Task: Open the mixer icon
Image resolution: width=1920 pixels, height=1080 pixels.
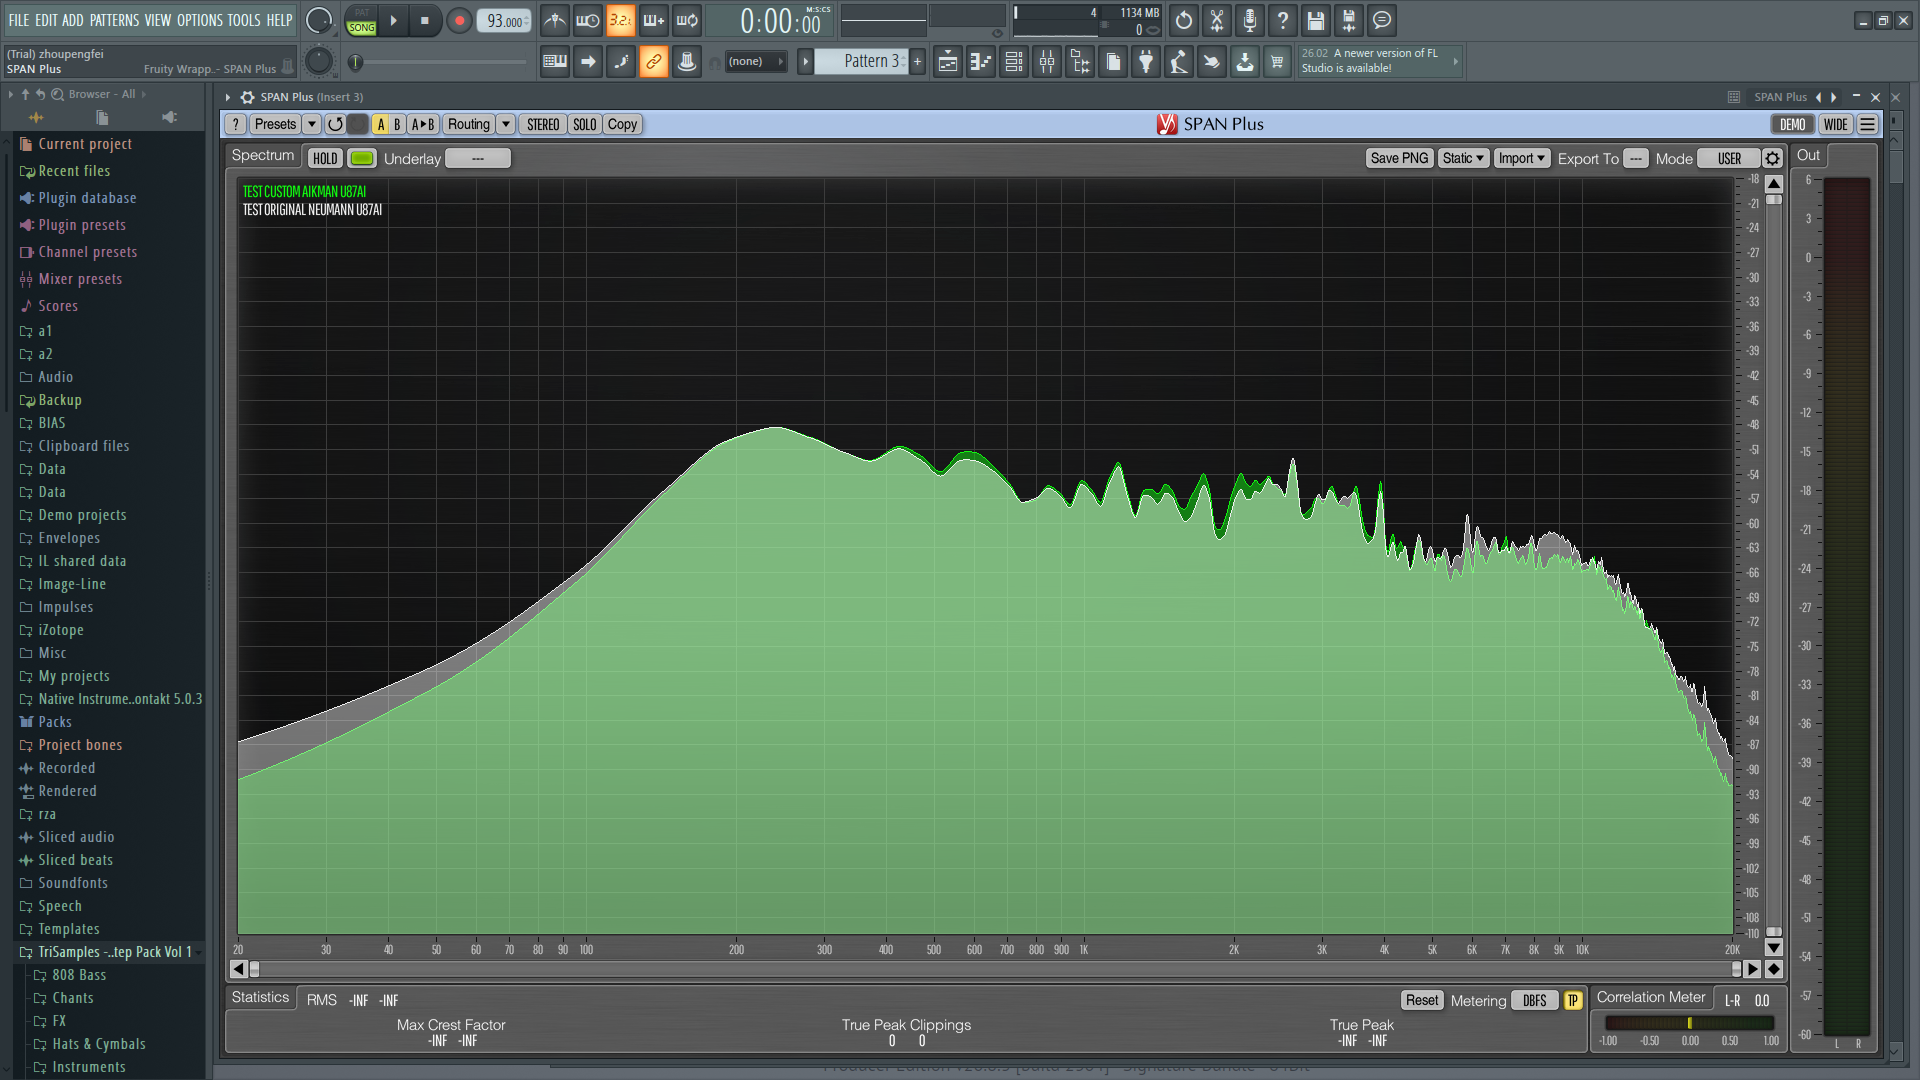Action: click(1047, 62)
